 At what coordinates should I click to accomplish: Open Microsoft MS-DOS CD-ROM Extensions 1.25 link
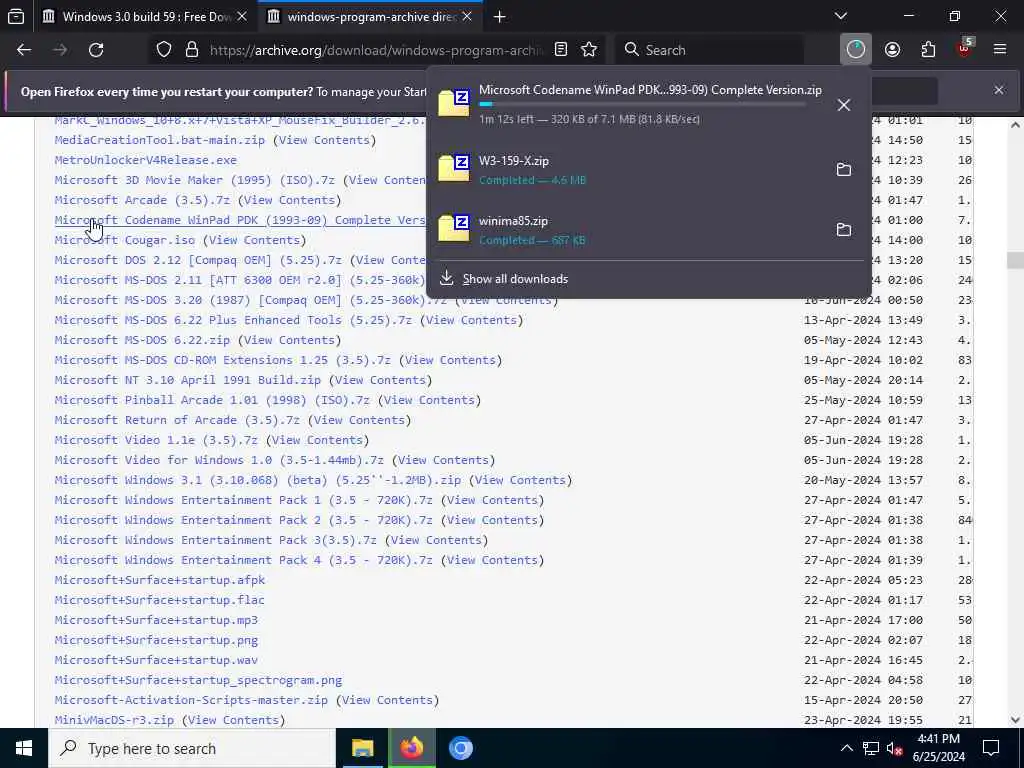coord(223,360)
